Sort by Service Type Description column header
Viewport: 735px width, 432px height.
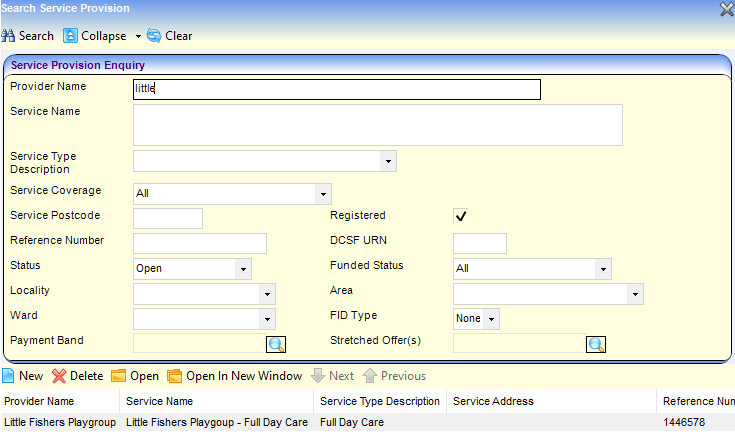(x=379, y=401)
